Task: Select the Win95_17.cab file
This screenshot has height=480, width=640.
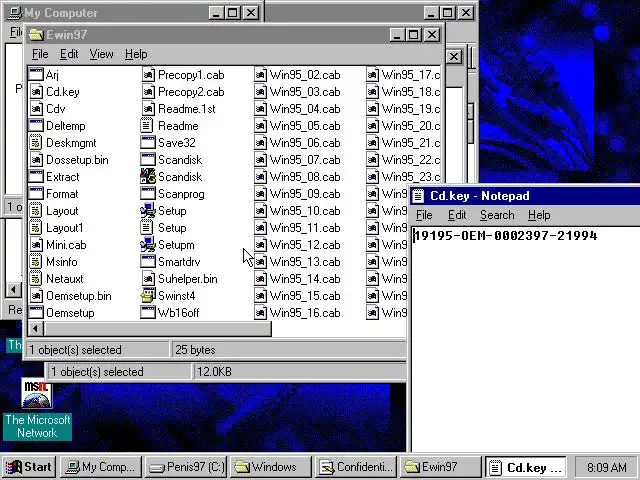Action: point(403,75)
